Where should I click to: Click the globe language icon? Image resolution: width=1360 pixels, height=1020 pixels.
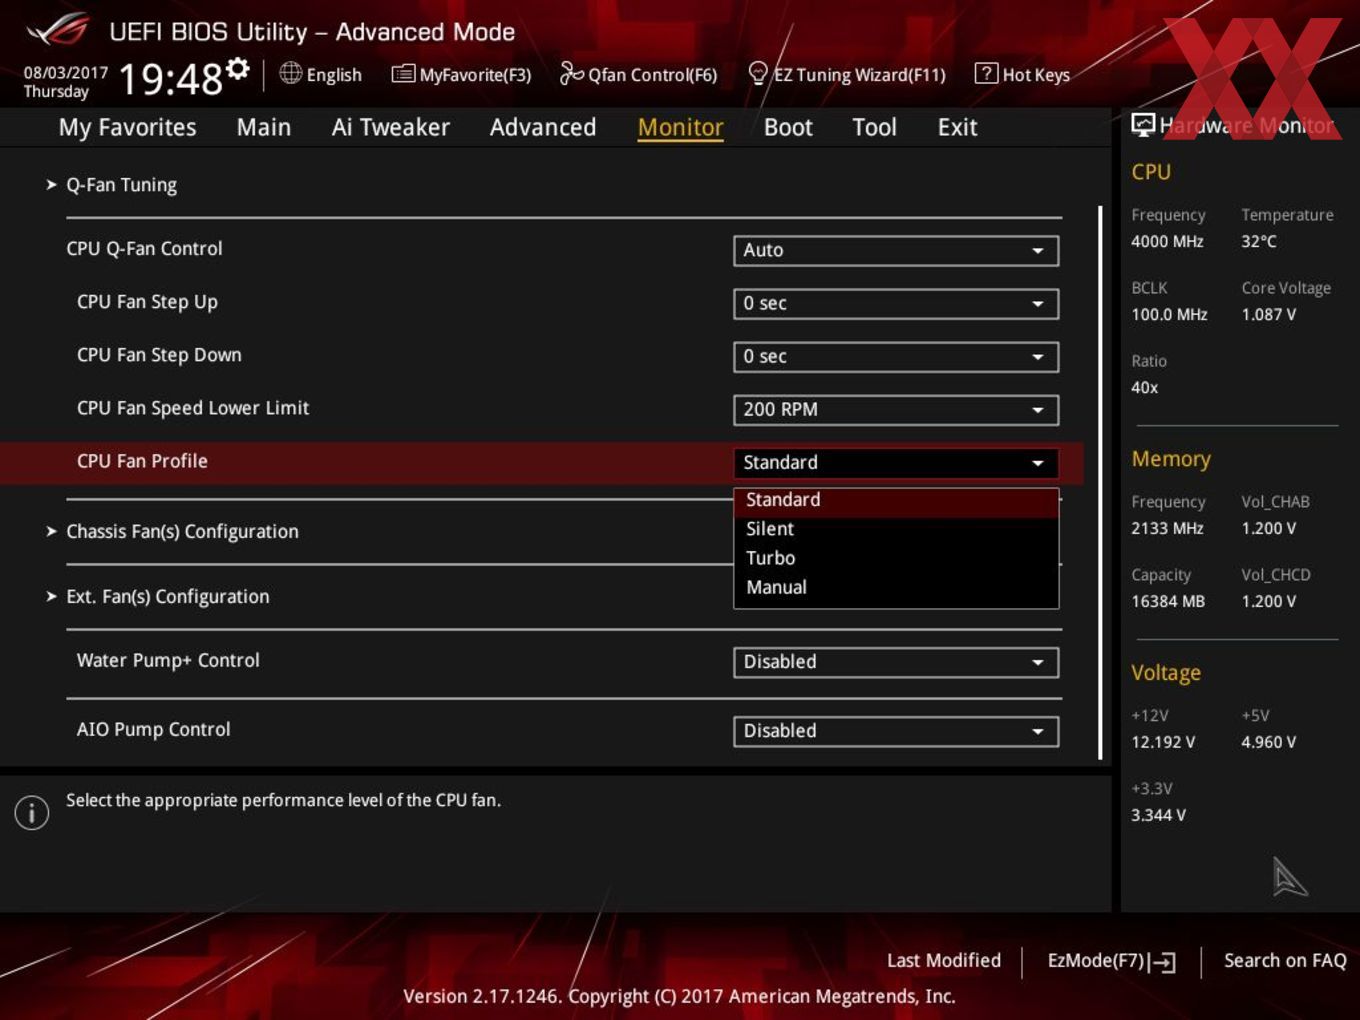pos(290,73)
